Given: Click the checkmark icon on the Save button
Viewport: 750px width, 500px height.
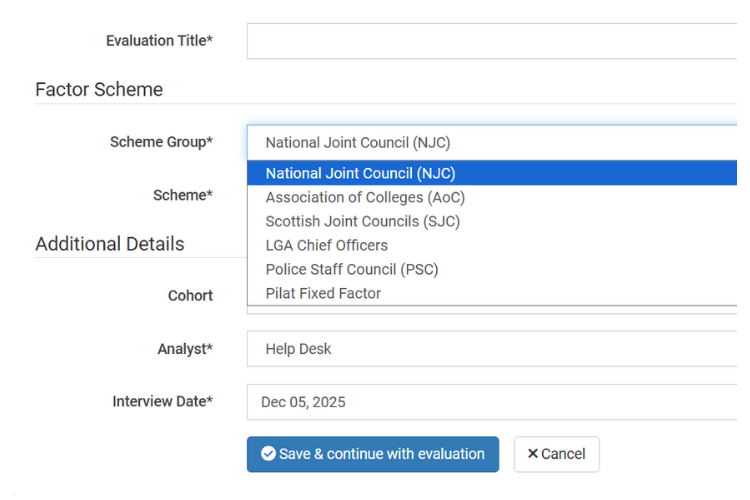Looking at the screenshot, I should pyautogui.click(x=268, y=454).
